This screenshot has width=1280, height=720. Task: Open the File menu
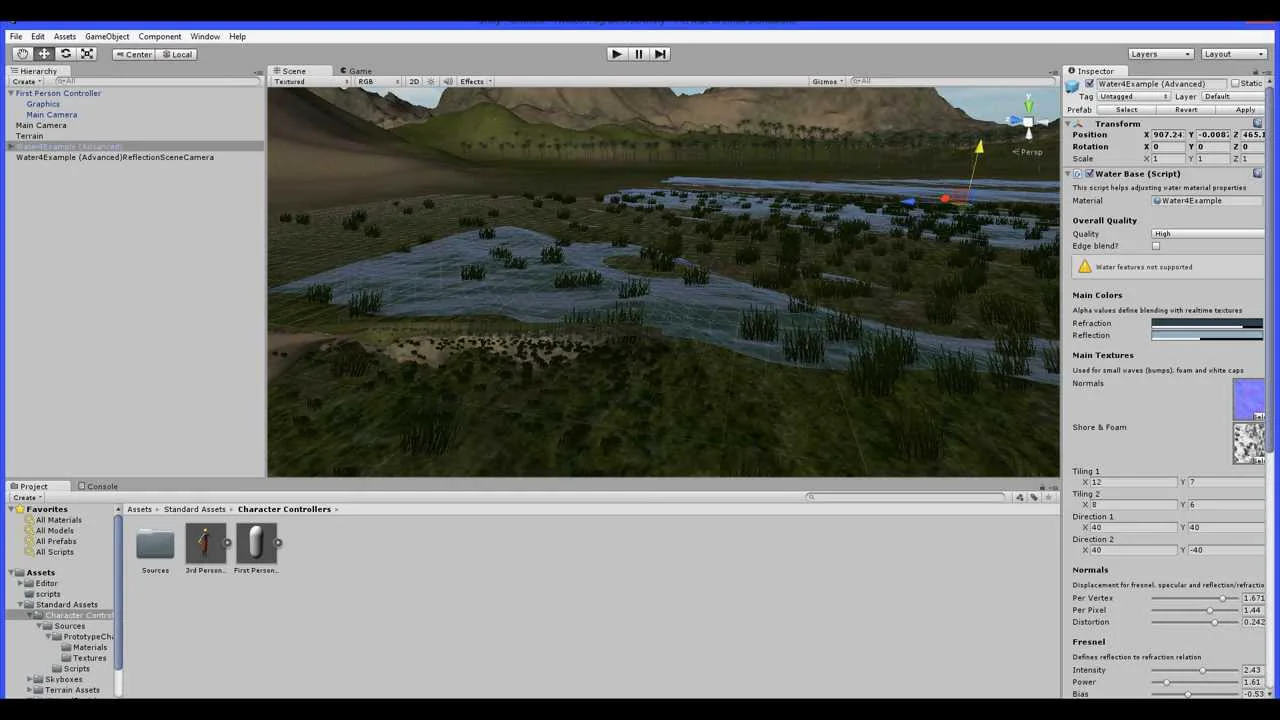(x=16, y=36)
